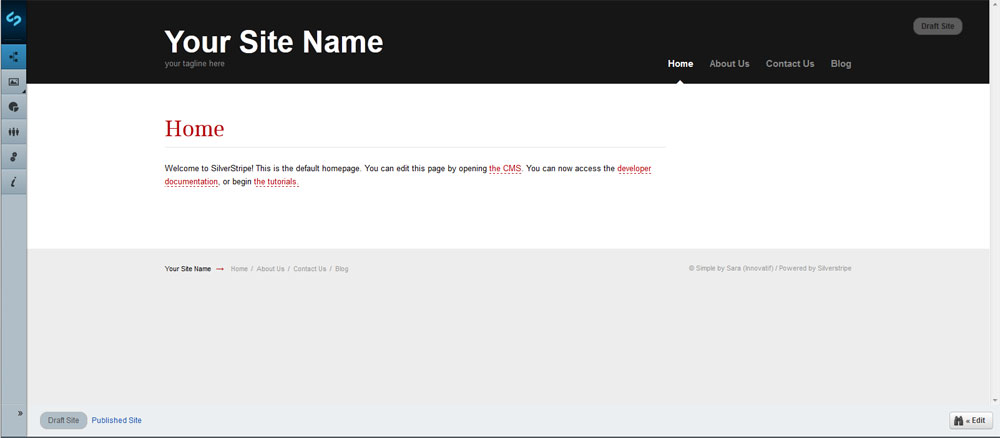Viewport: 1000px width, 438px height.
Task: Open the Settings gears section
Action: [x=13, y=156]
